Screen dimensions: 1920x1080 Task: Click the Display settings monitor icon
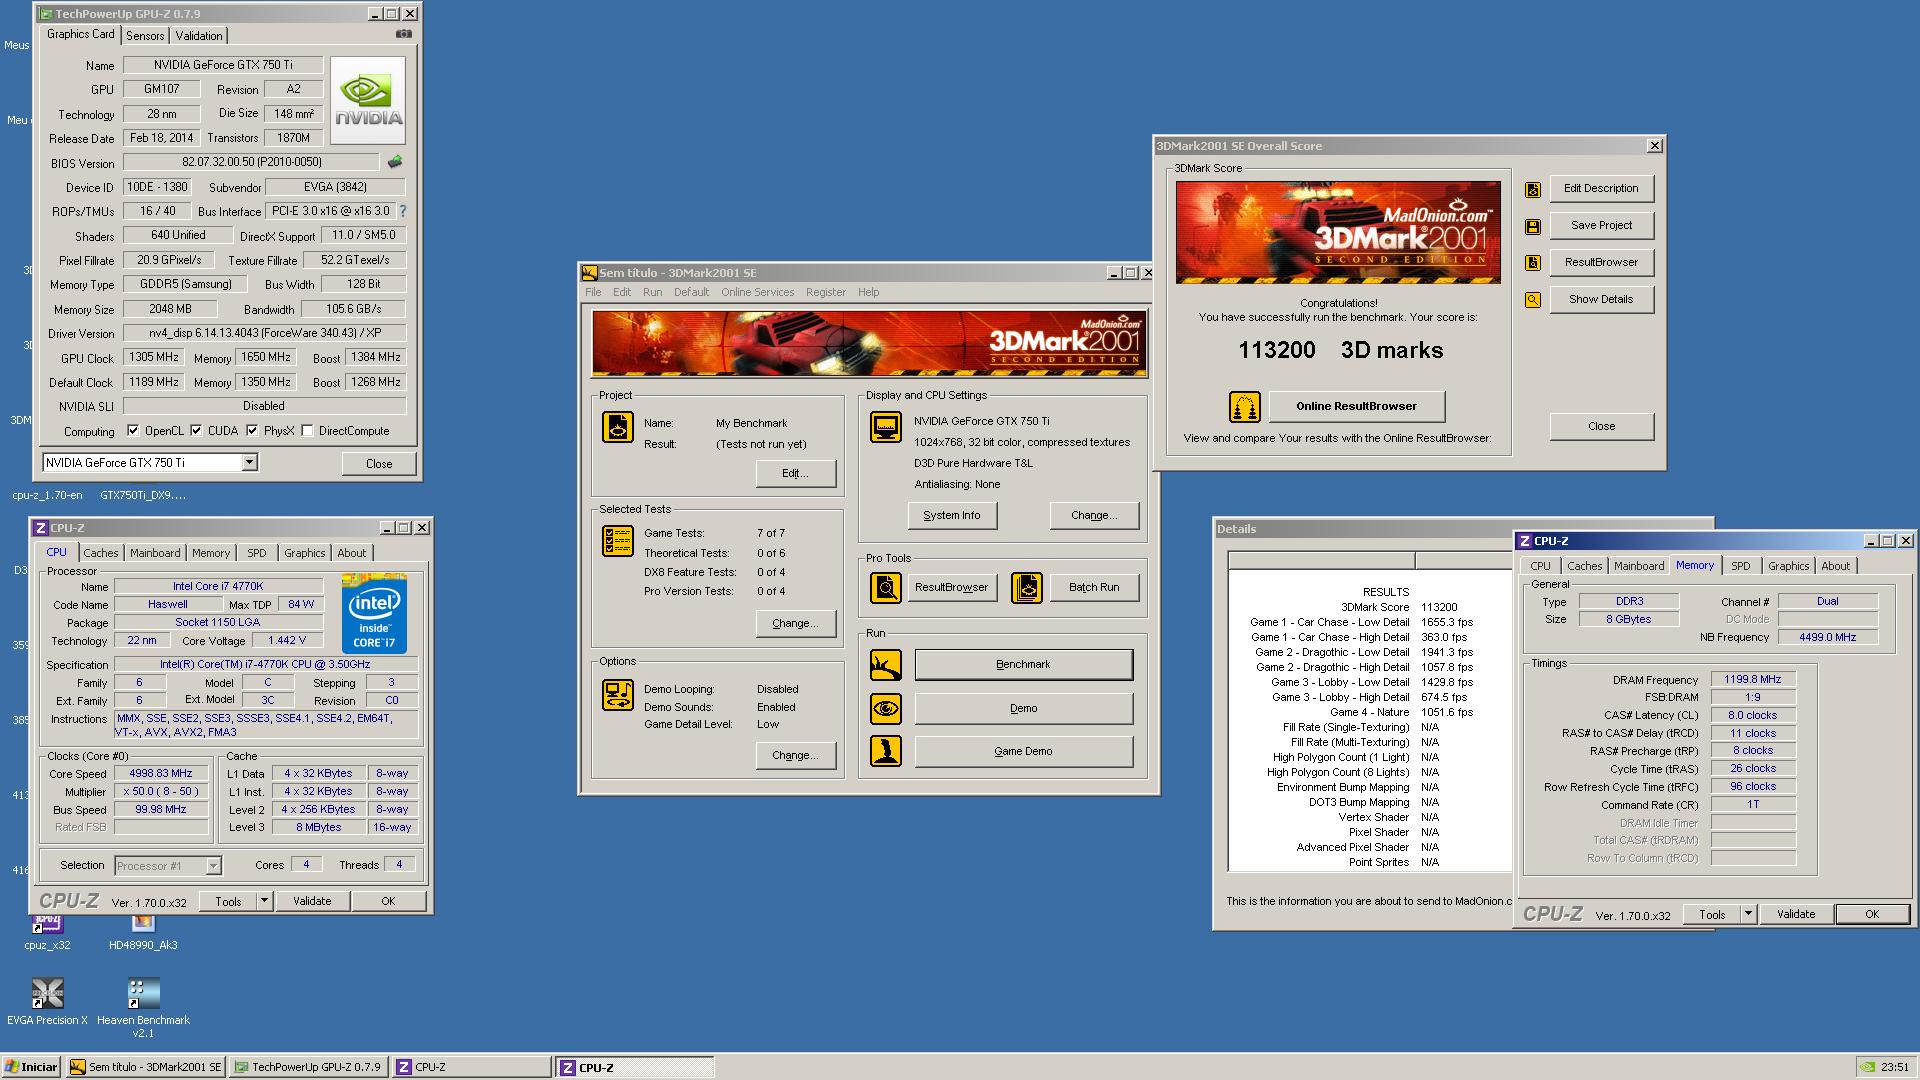tap(885, 427)
